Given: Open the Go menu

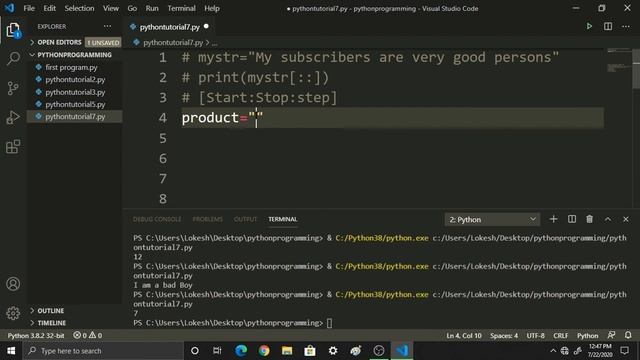Looking at the screenshot, I should pos(132,8).
